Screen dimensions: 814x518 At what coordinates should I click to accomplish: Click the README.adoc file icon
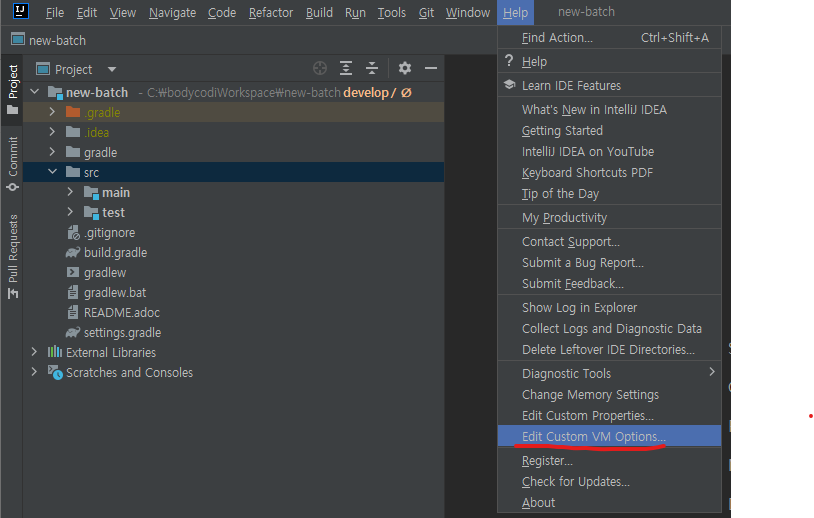point(73,312)
